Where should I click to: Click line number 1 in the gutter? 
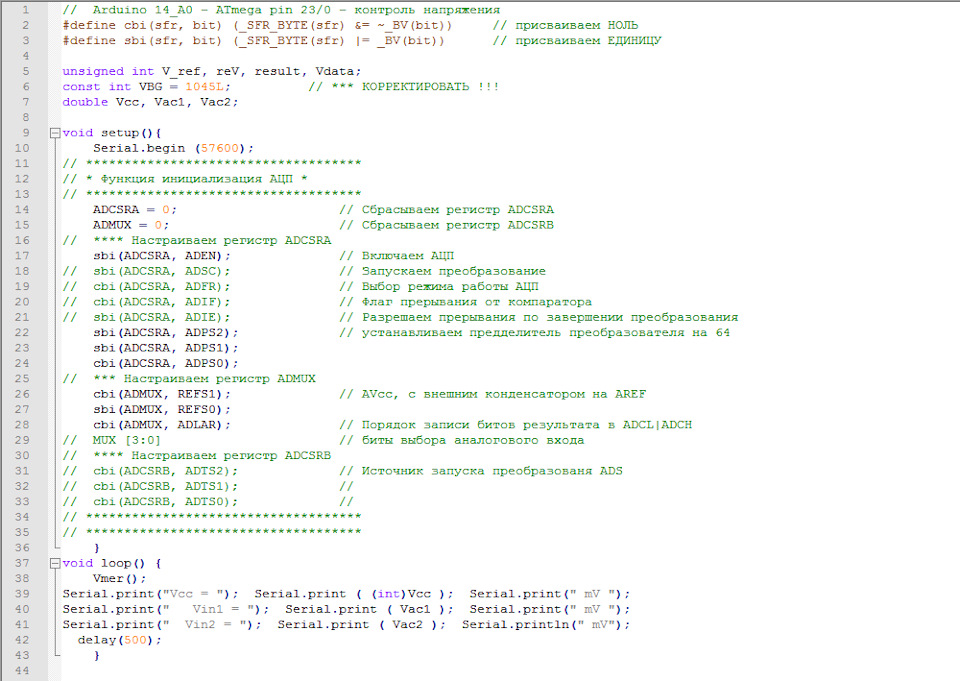(26, 10)
